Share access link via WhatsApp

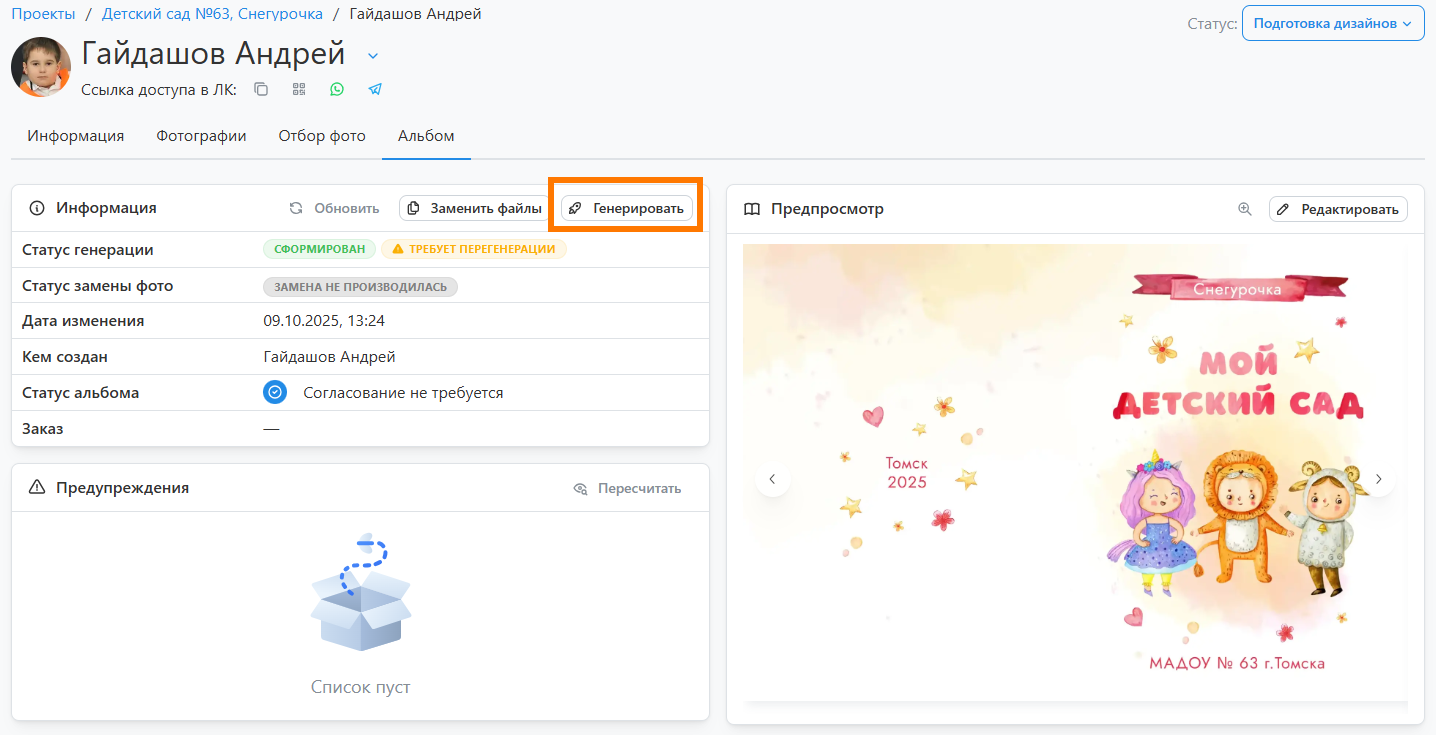[x=337, y=89]
